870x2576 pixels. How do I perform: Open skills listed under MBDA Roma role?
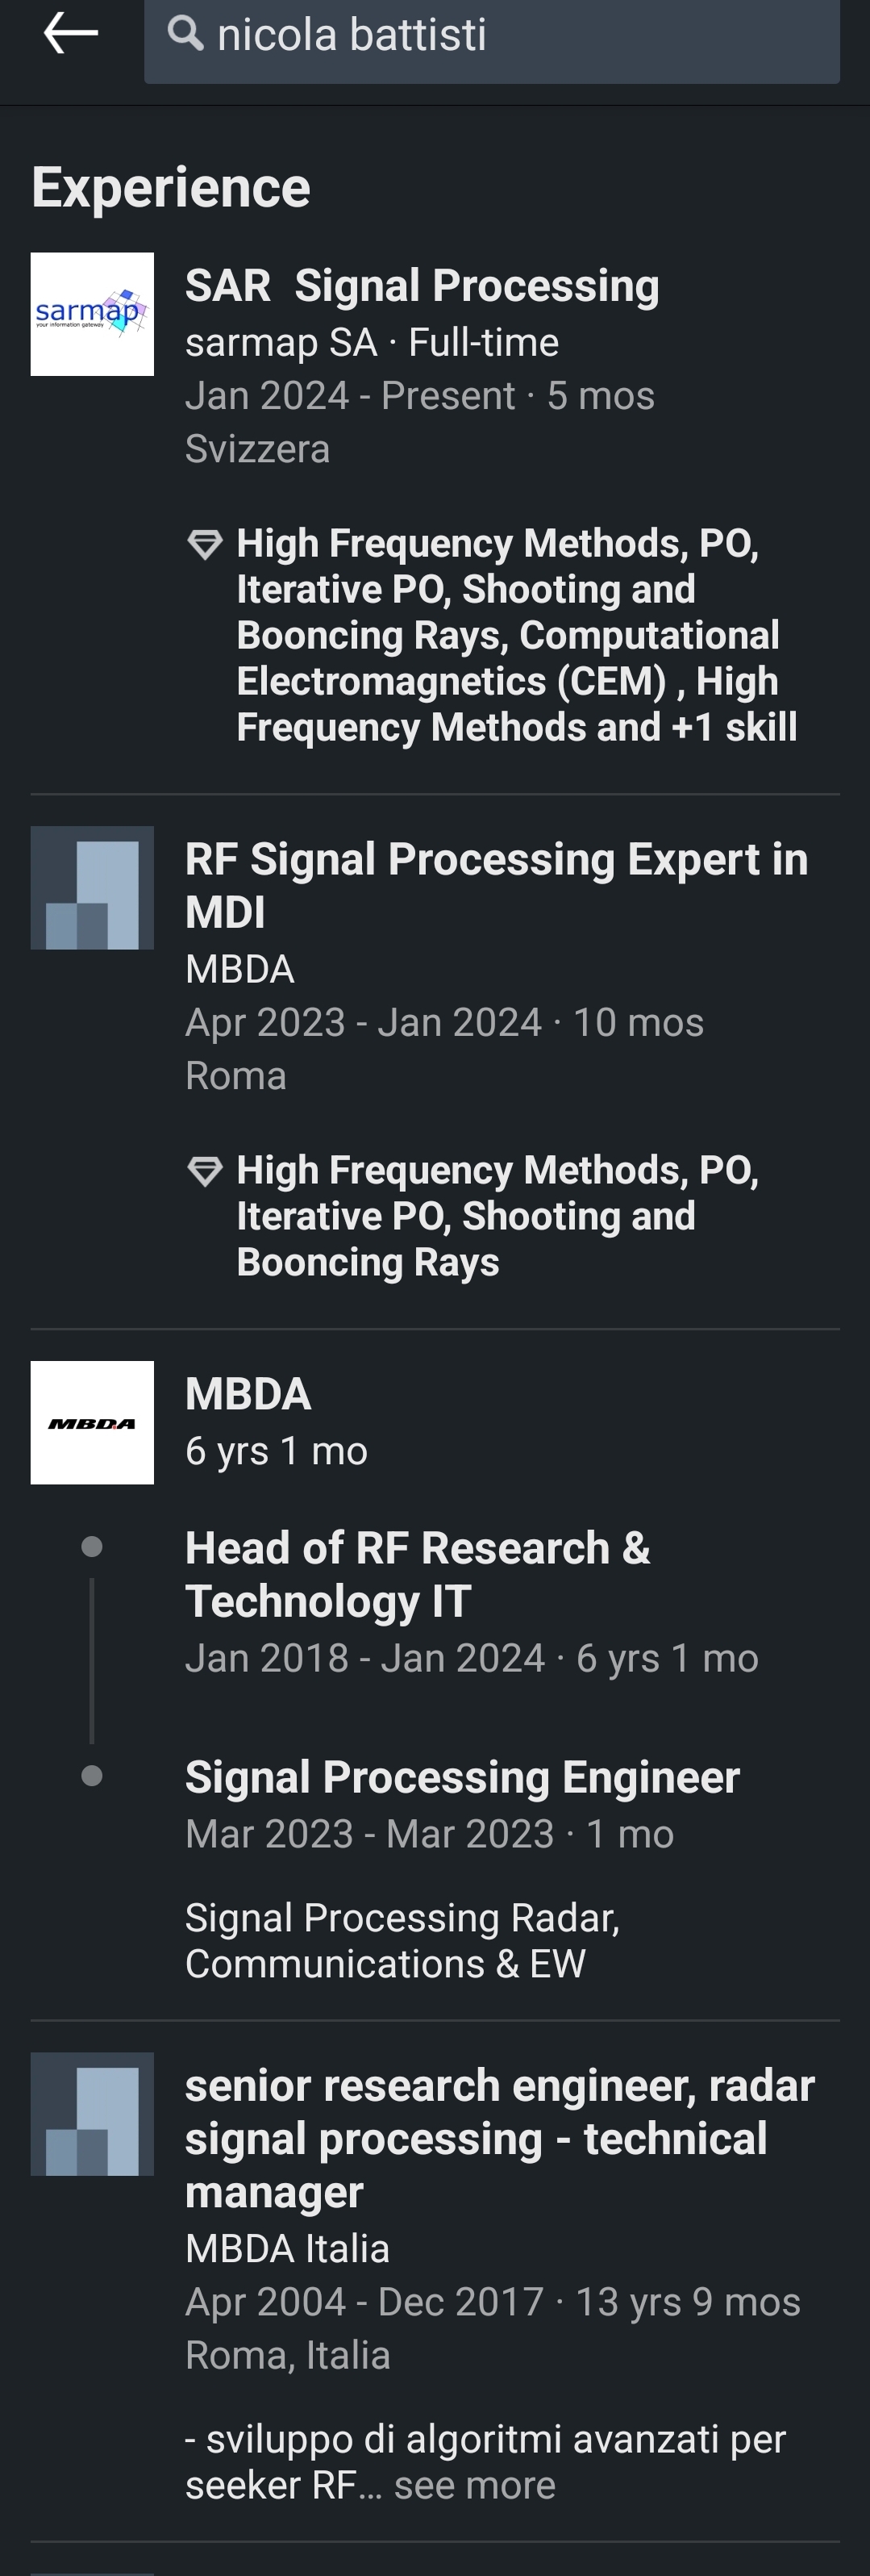(497, 1216)
